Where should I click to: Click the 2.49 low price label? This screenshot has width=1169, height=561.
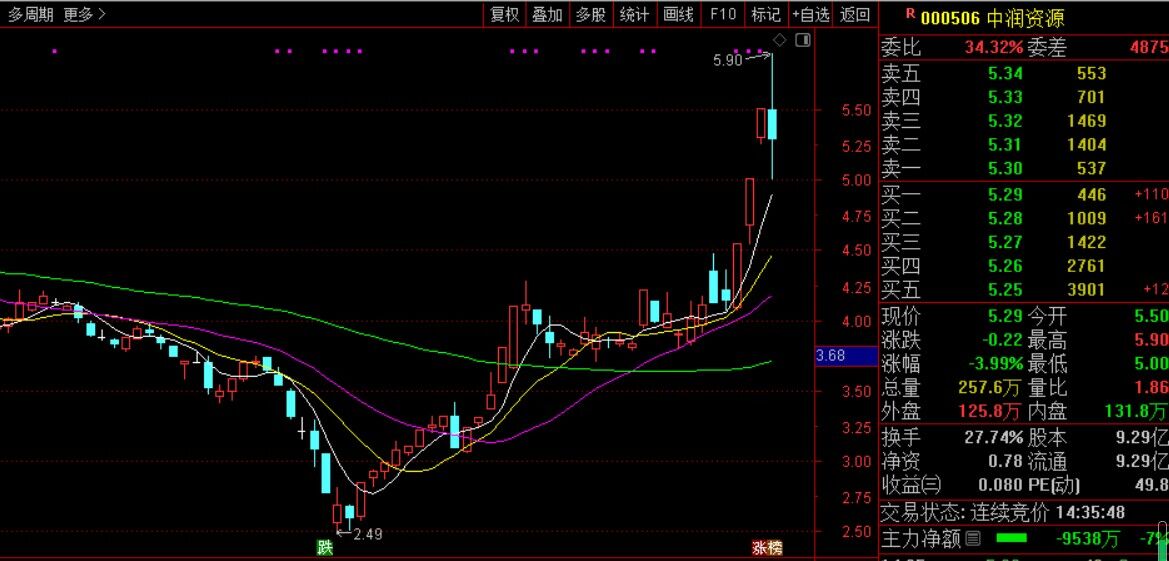click(368, 534)
